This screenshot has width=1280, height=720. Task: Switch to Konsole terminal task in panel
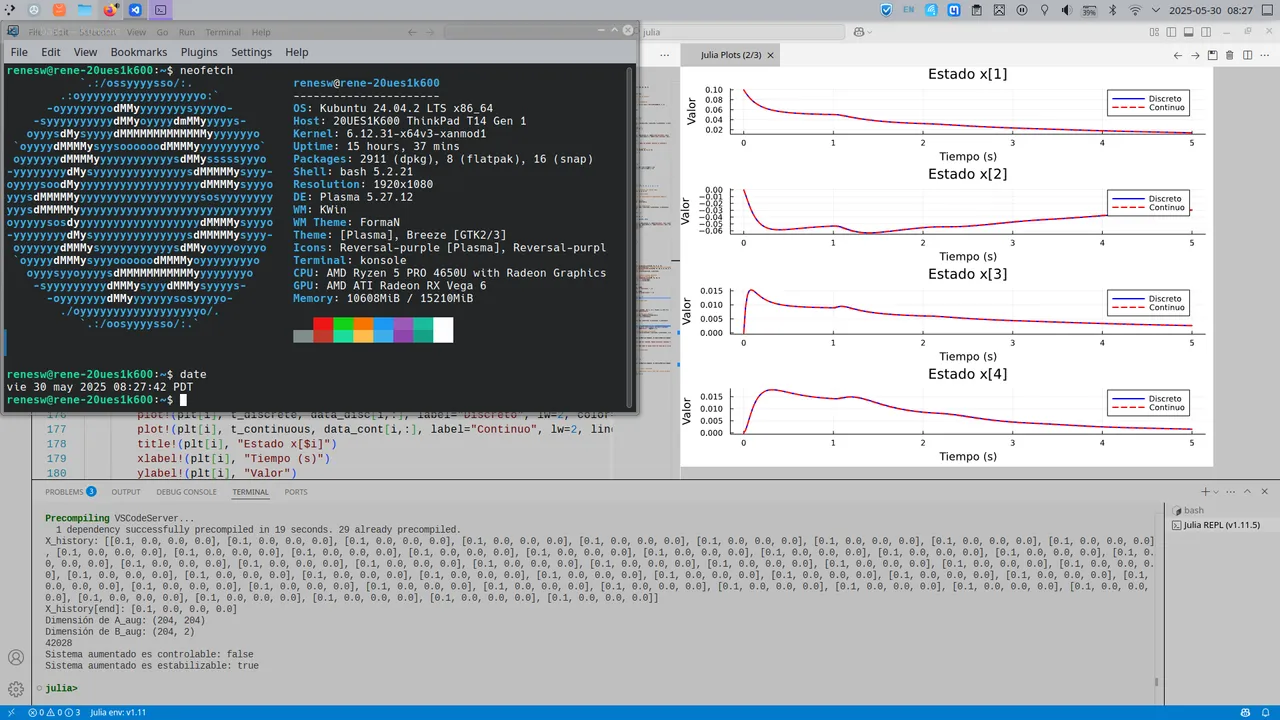pos(160,10)
